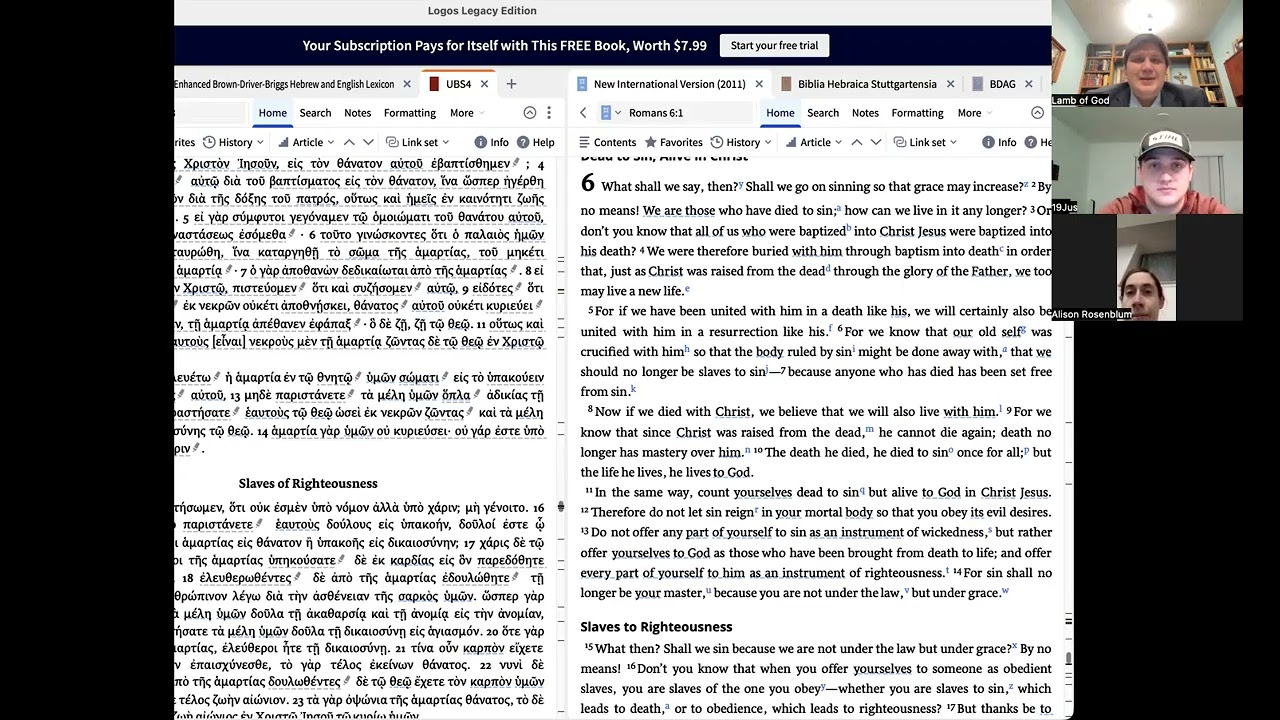Expand the Article dropdown in UBS4 panel
This screenshot has height=720, width=1280.
330,142
